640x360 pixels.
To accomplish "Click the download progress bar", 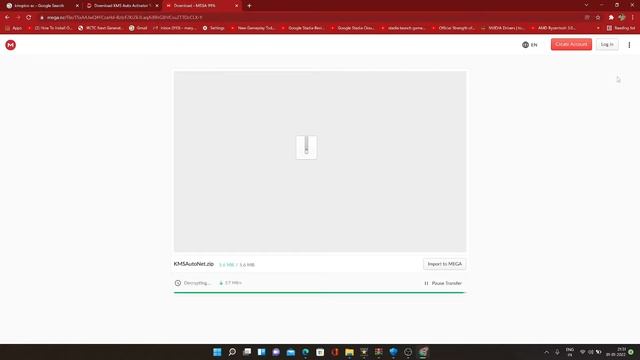I will point(320,292).
